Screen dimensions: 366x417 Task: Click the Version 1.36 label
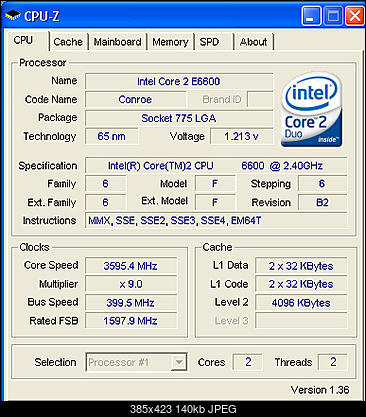tap(320, 390)
